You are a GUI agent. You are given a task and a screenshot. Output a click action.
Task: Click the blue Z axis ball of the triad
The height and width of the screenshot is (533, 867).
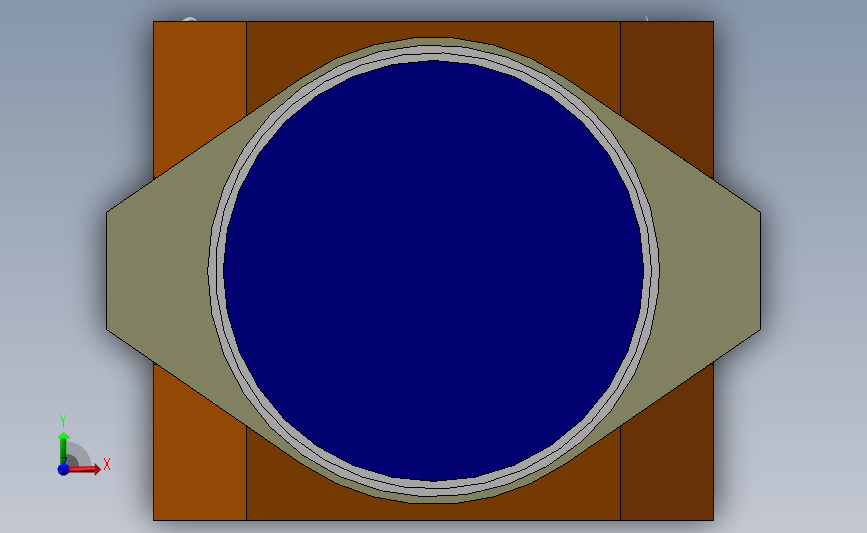63,469
